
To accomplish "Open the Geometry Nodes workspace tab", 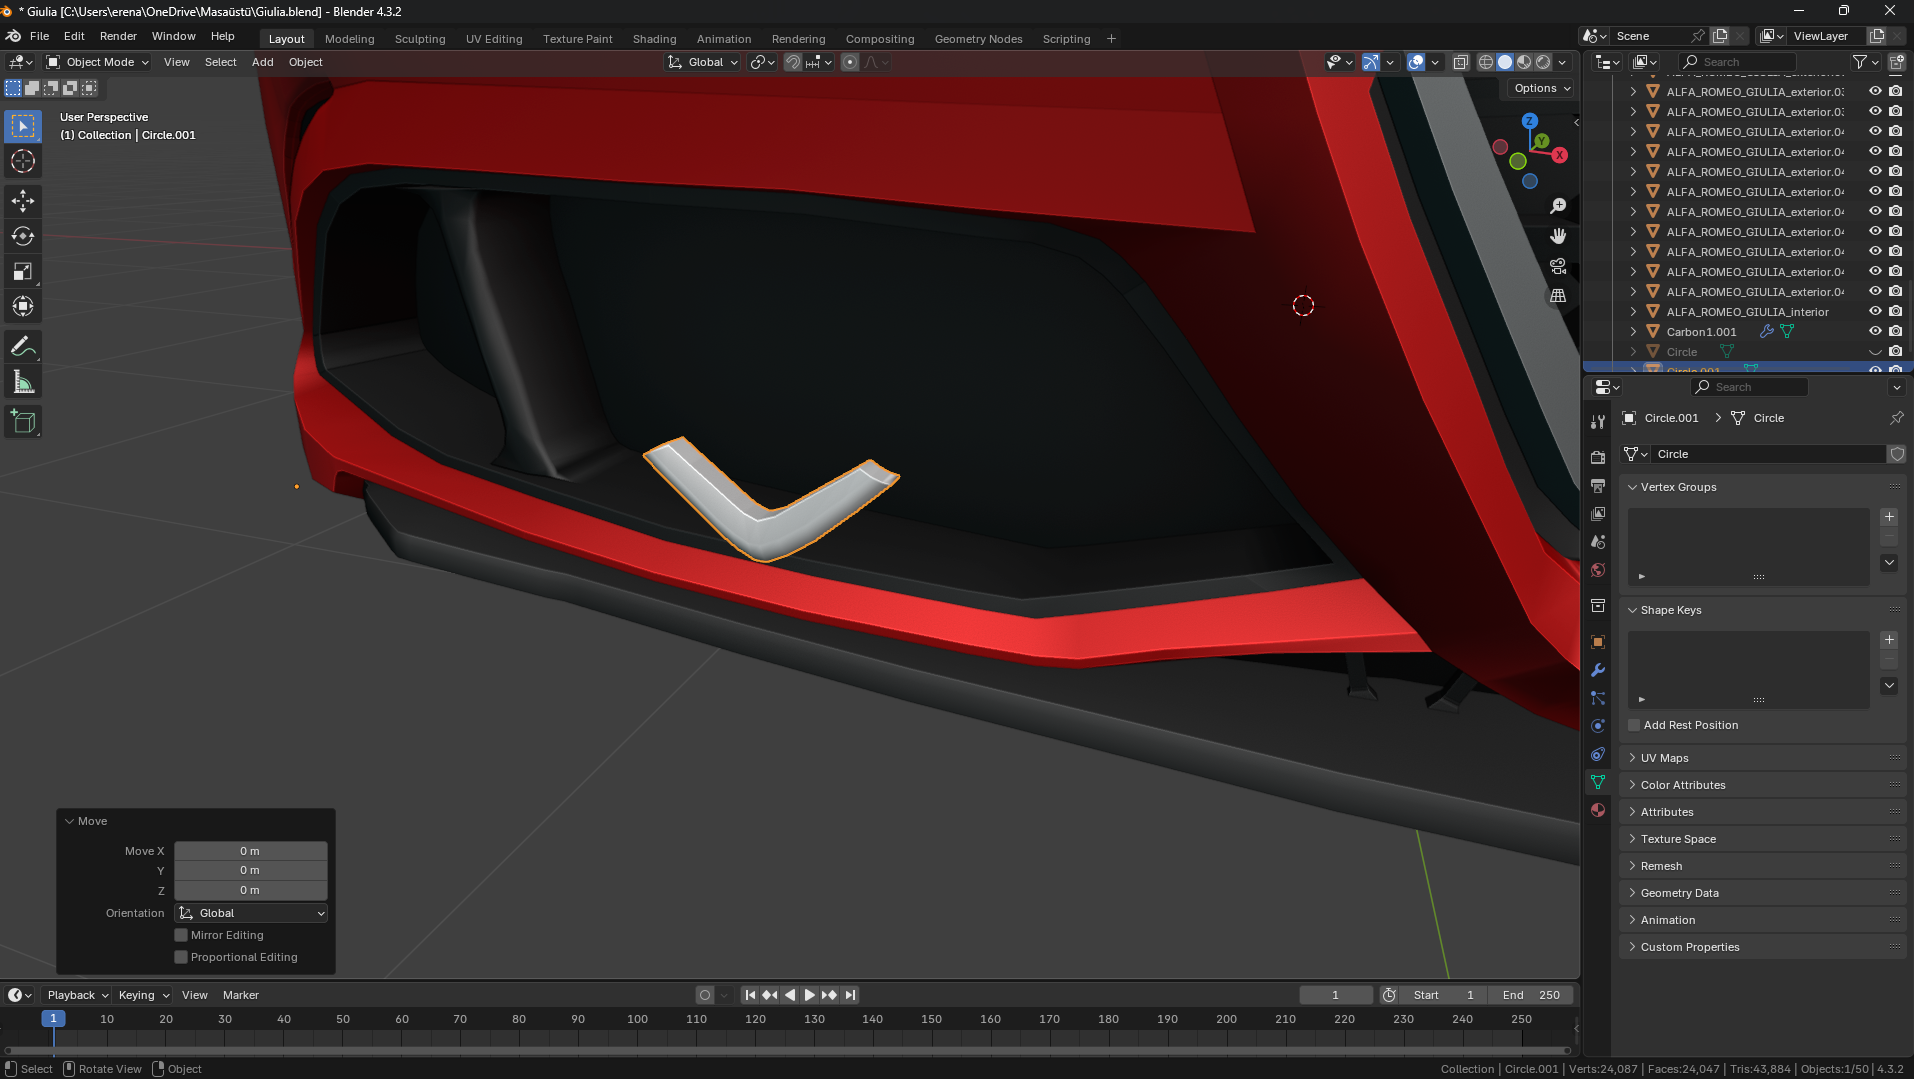I will coord(979,39).
